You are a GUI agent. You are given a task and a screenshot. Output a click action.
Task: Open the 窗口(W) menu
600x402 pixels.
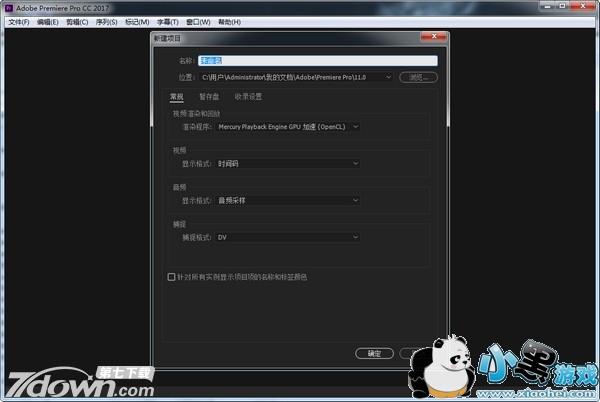[x=198, y=22]
